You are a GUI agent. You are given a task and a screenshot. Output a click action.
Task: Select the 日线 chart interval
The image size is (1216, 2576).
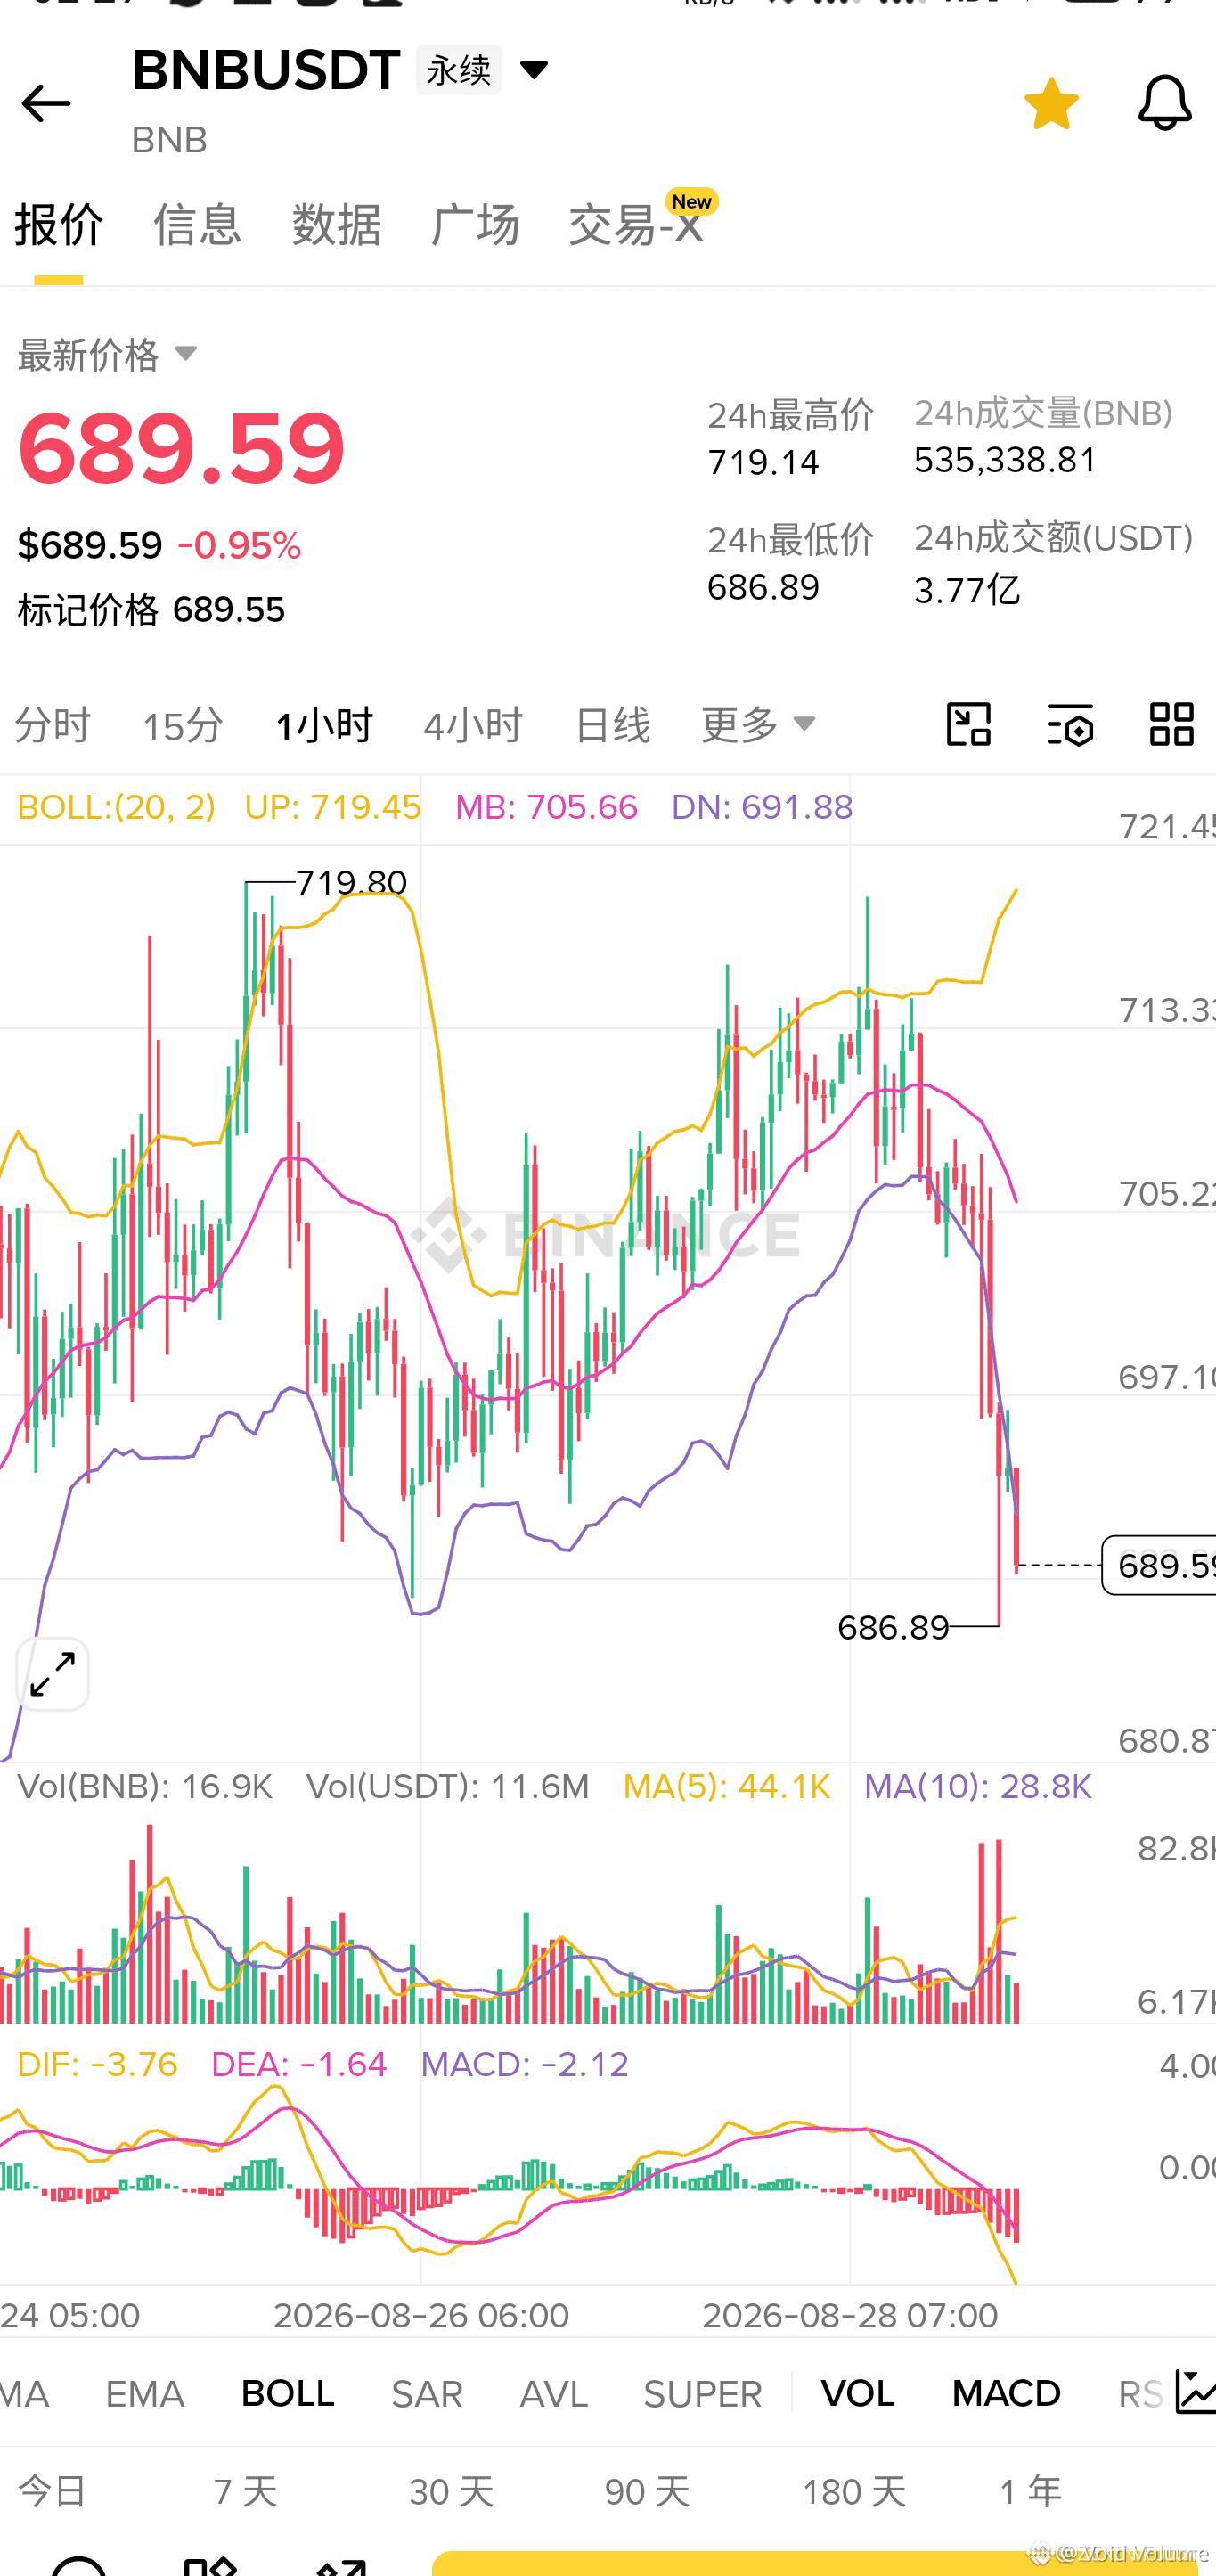(x=612, y=725)
